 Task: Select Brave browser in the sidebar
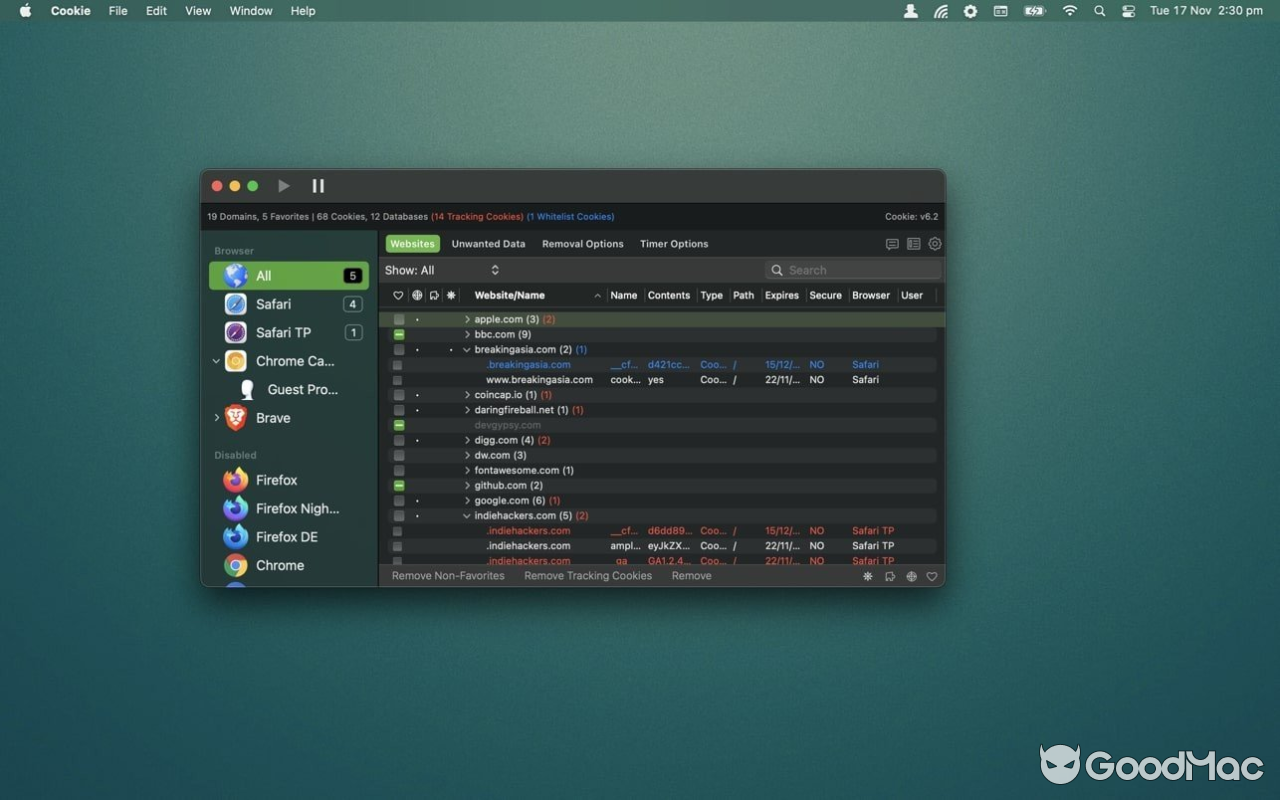(272, 418)
